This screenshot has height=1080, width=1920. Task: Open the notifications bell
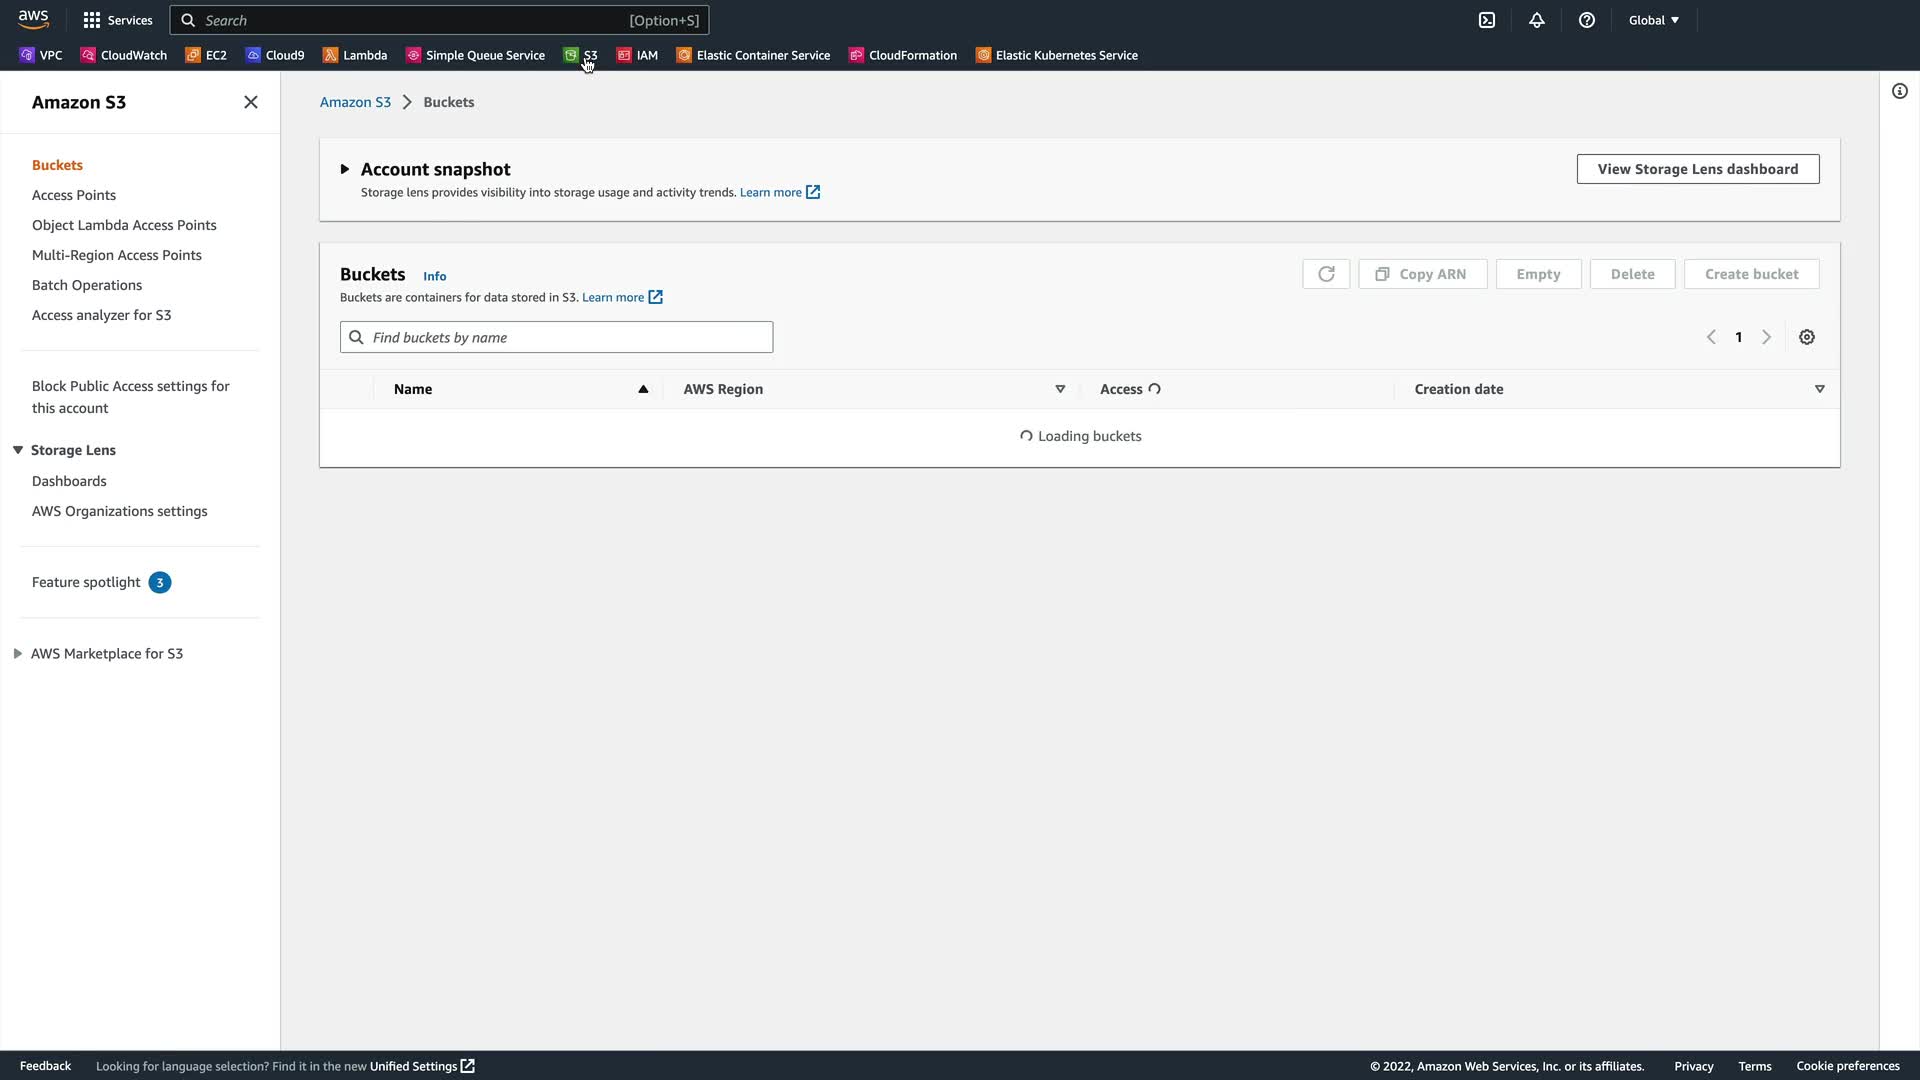(1537, 20)
